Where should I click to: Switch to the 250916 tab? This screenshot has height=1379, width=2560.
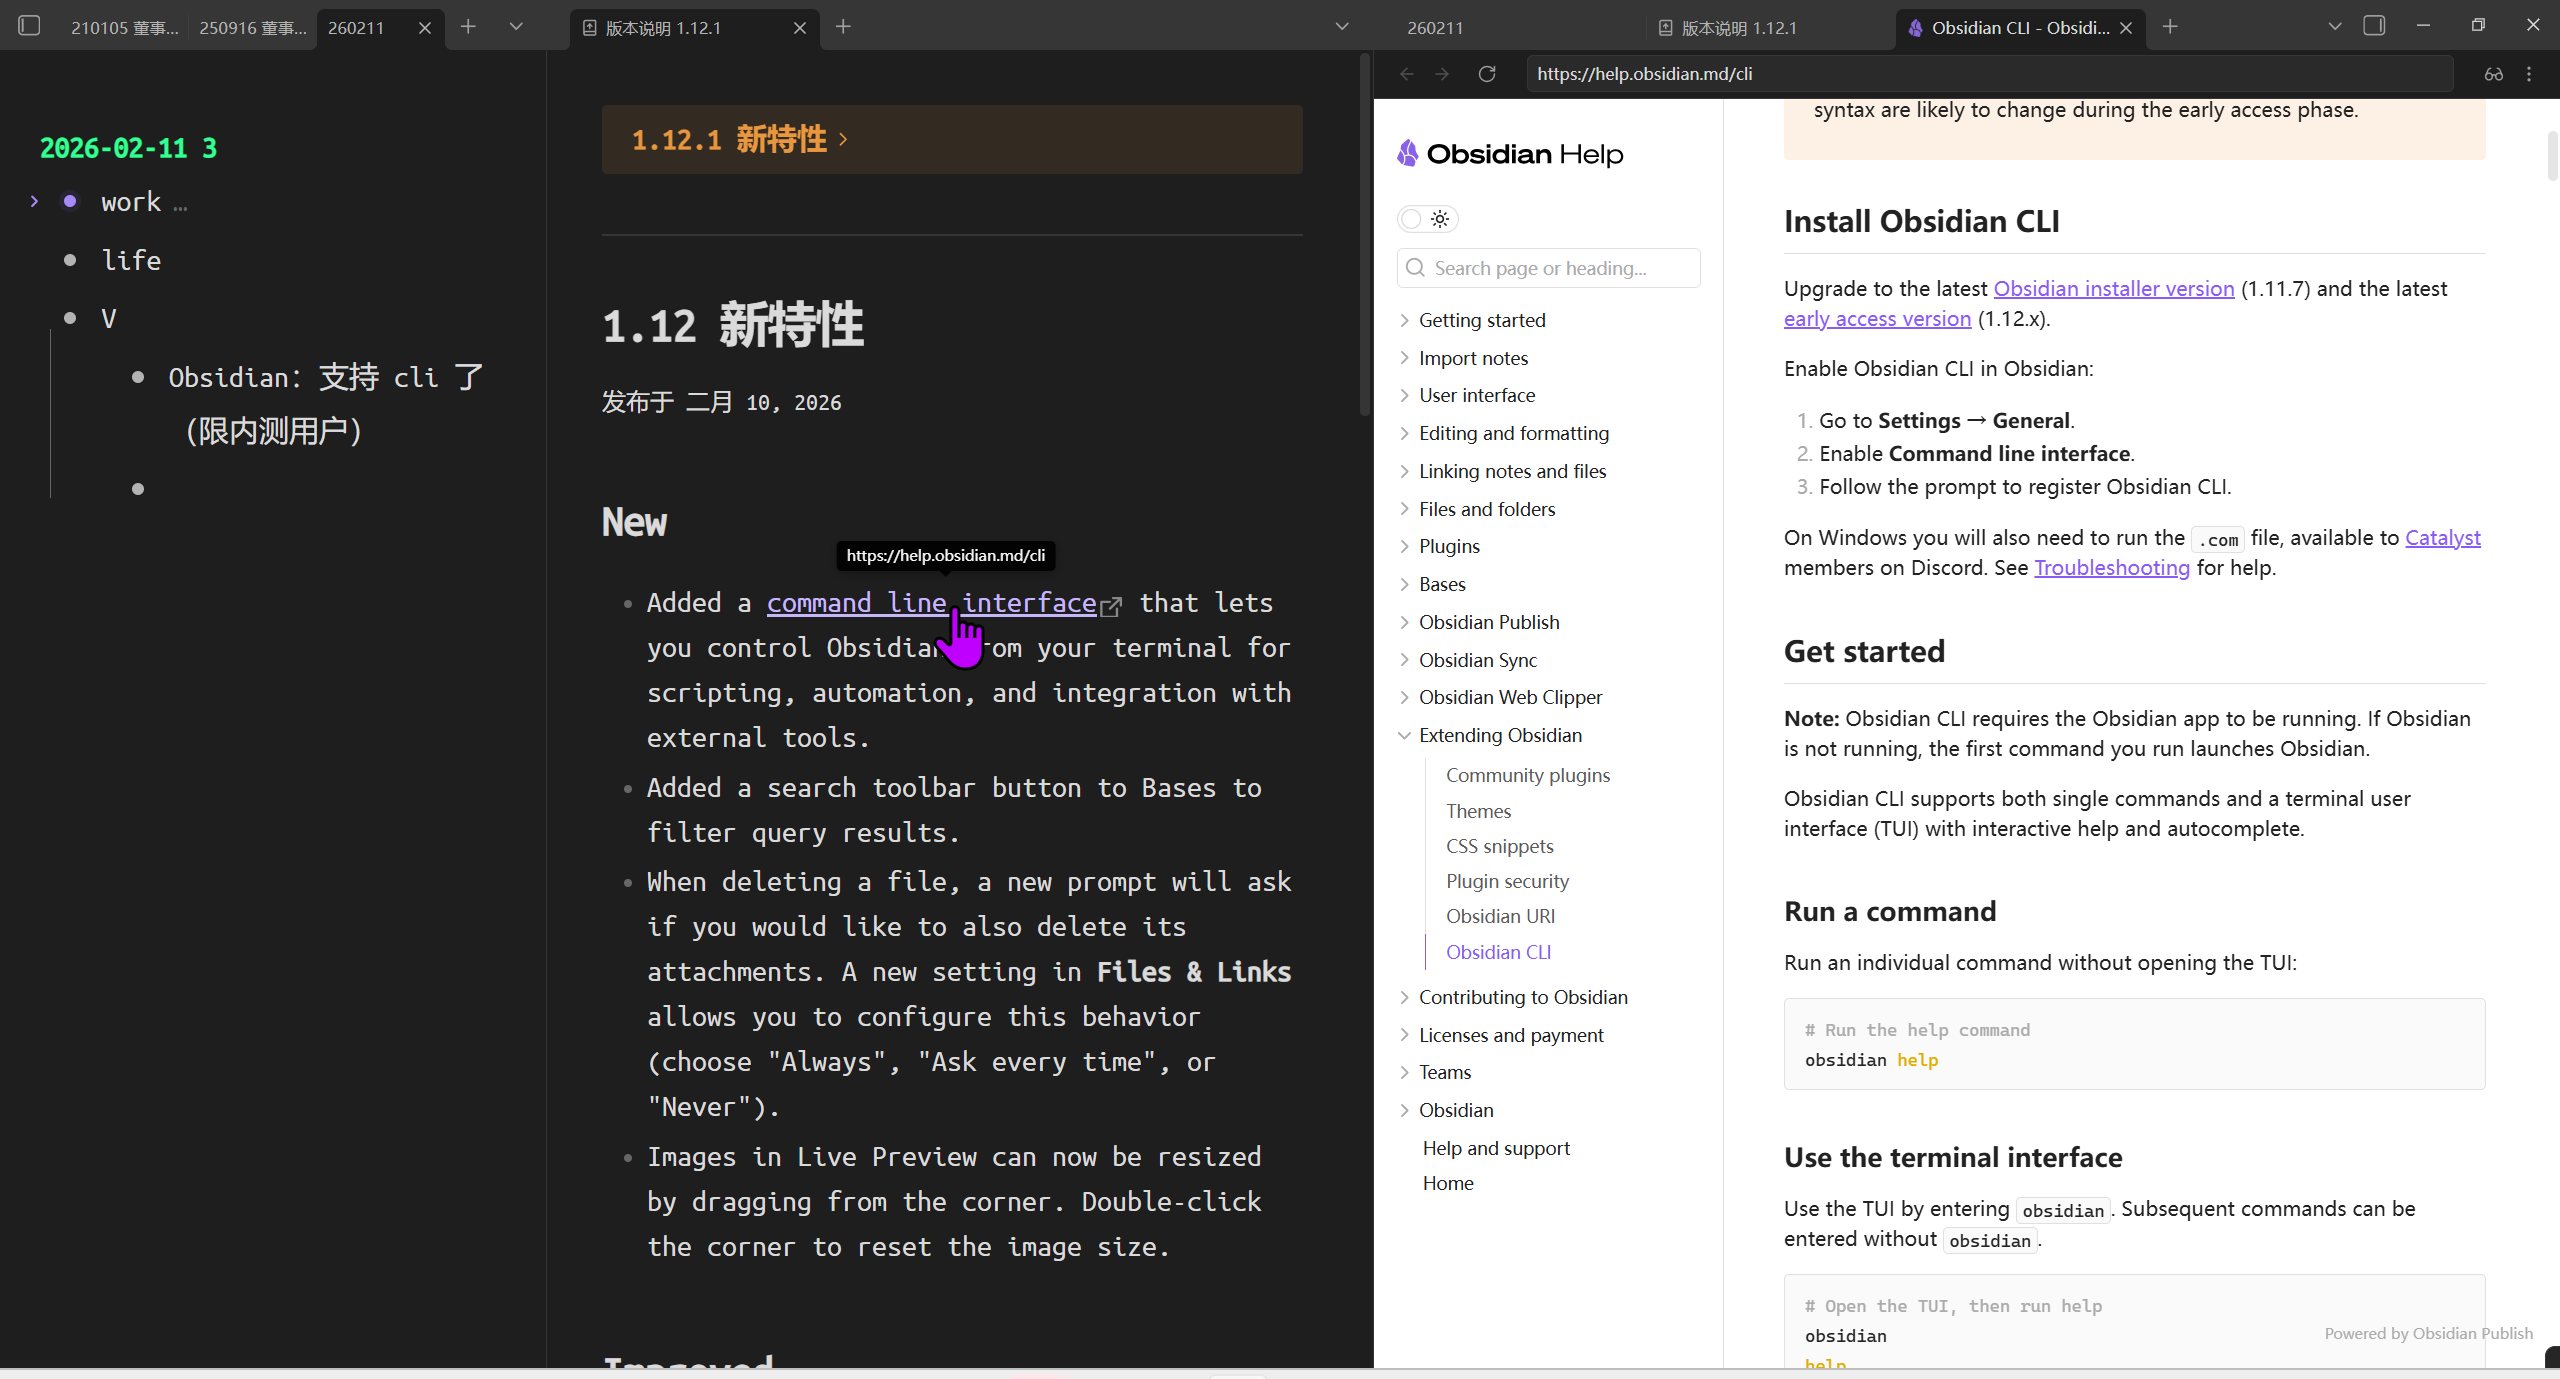click(x=252, y=28)
